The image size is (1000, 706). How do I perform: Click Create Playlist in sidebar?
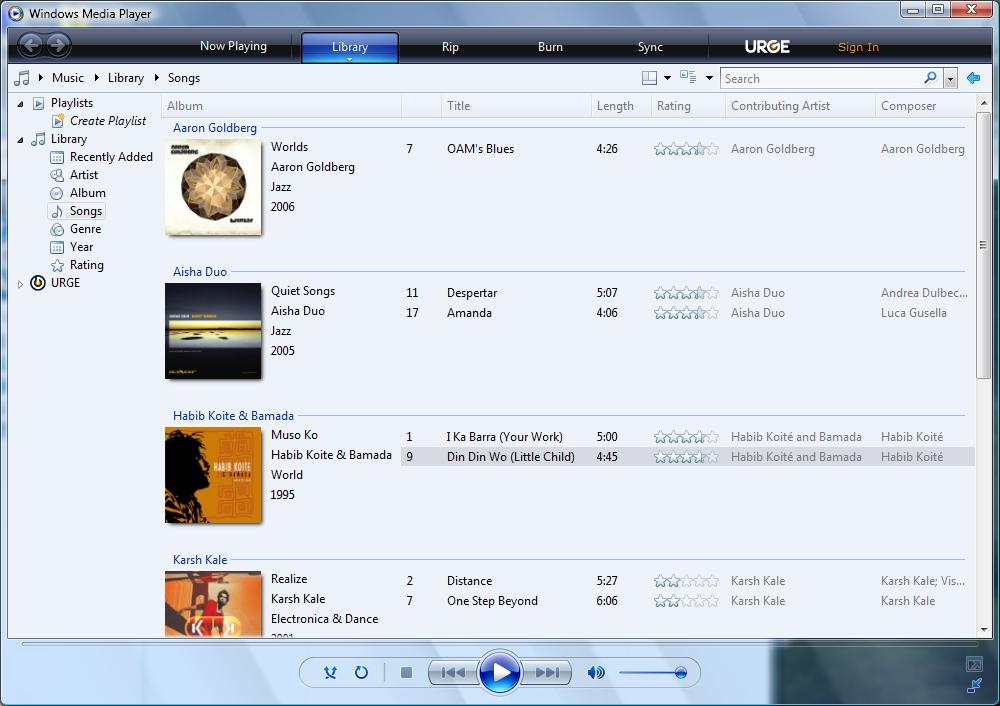coord(107,121)
